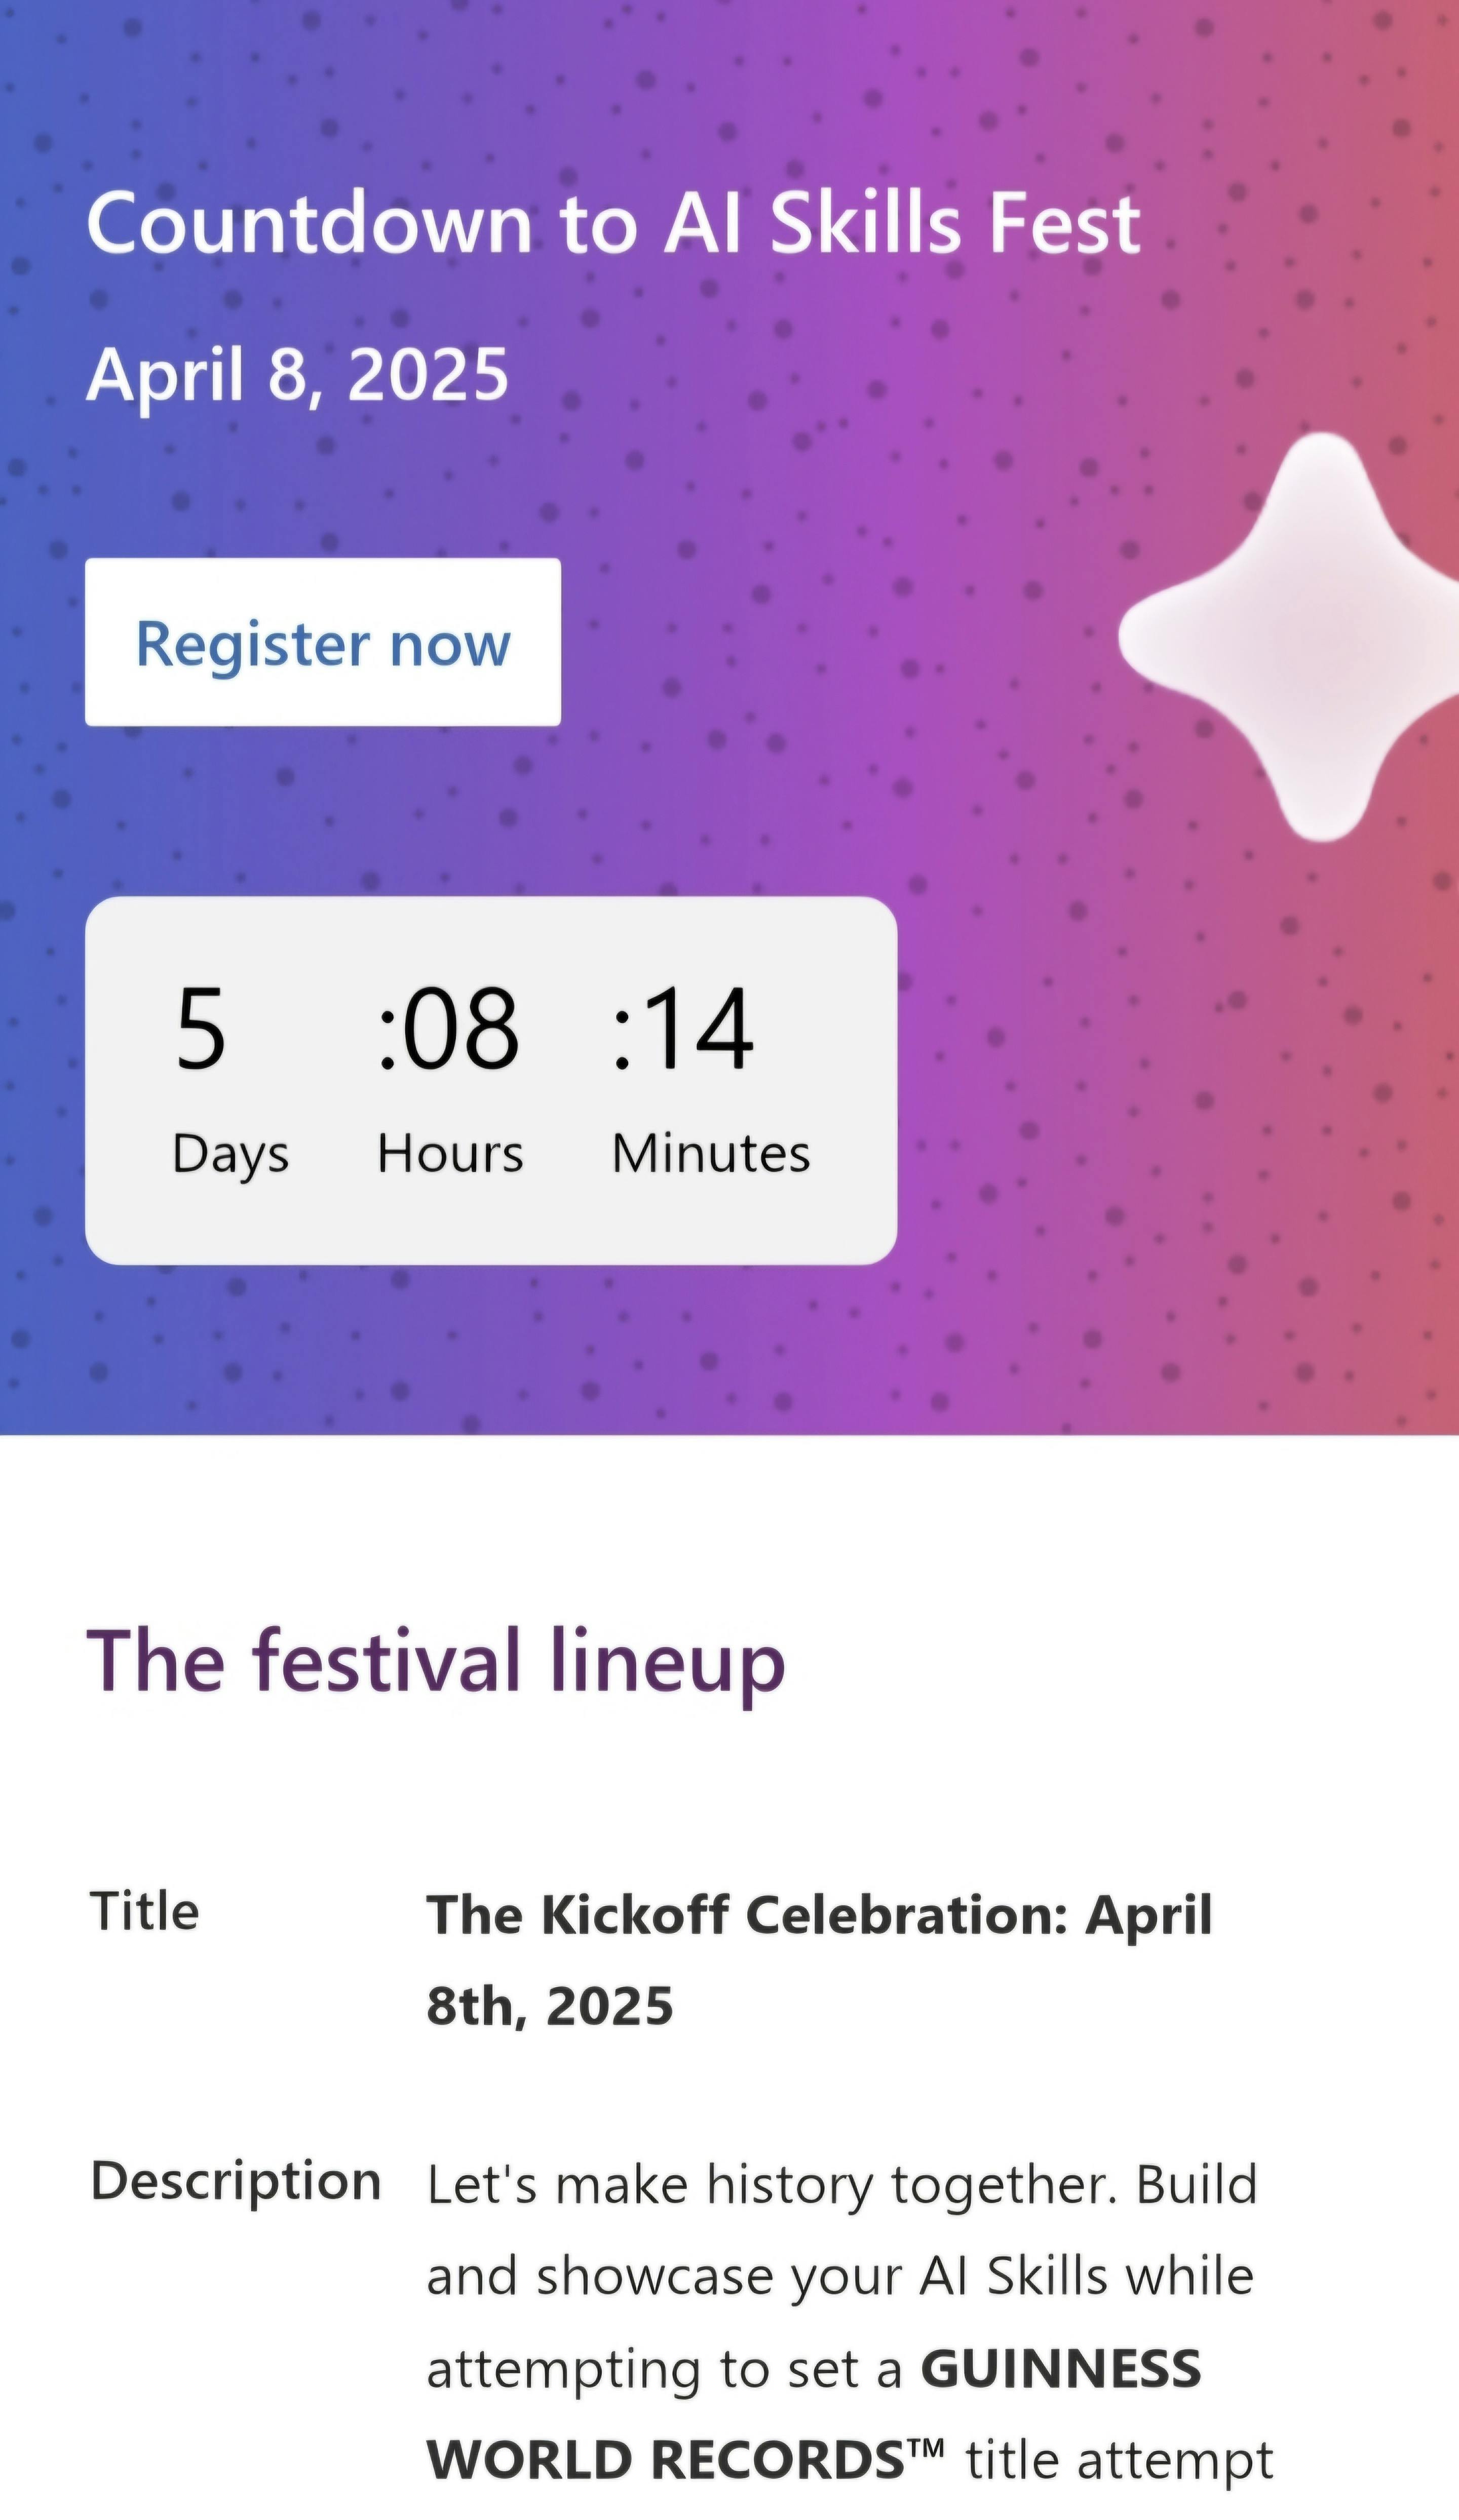Click The festival lineup heading
1459x2520 pixels.
[436, 1662]
